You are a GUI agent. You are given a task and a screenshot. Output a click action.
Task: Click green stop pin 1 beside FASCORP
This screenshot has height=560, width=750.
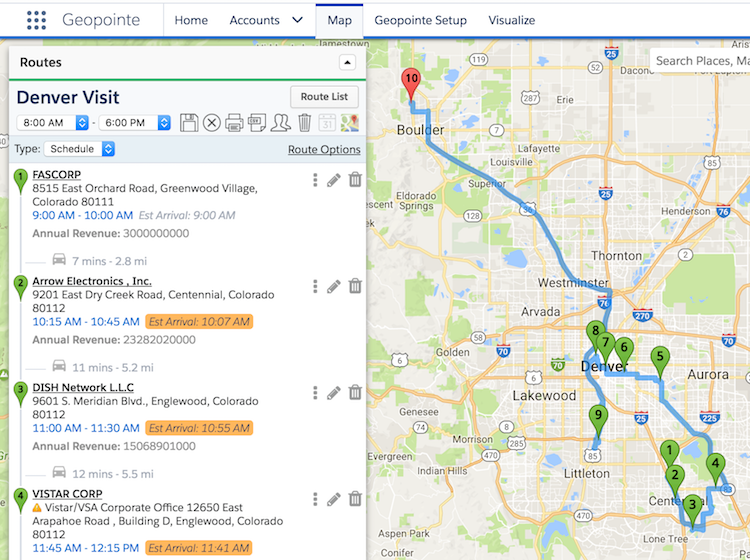point(20,180)
